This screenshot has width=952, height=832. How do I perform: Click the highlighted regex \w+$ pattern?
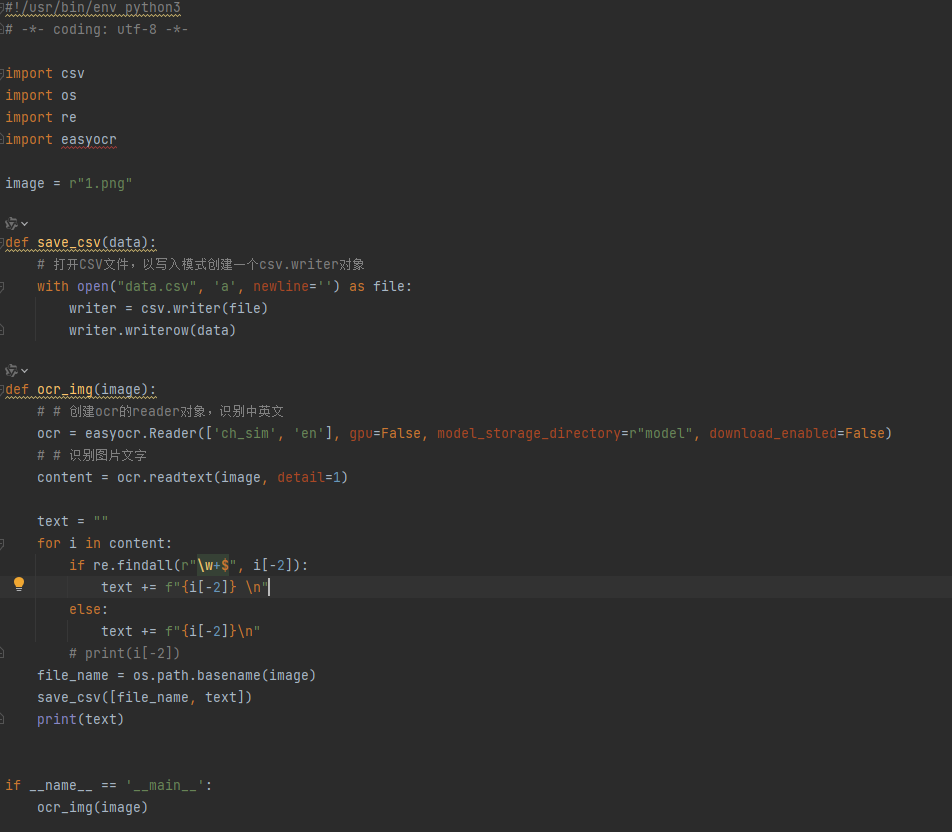click(212, 565)
